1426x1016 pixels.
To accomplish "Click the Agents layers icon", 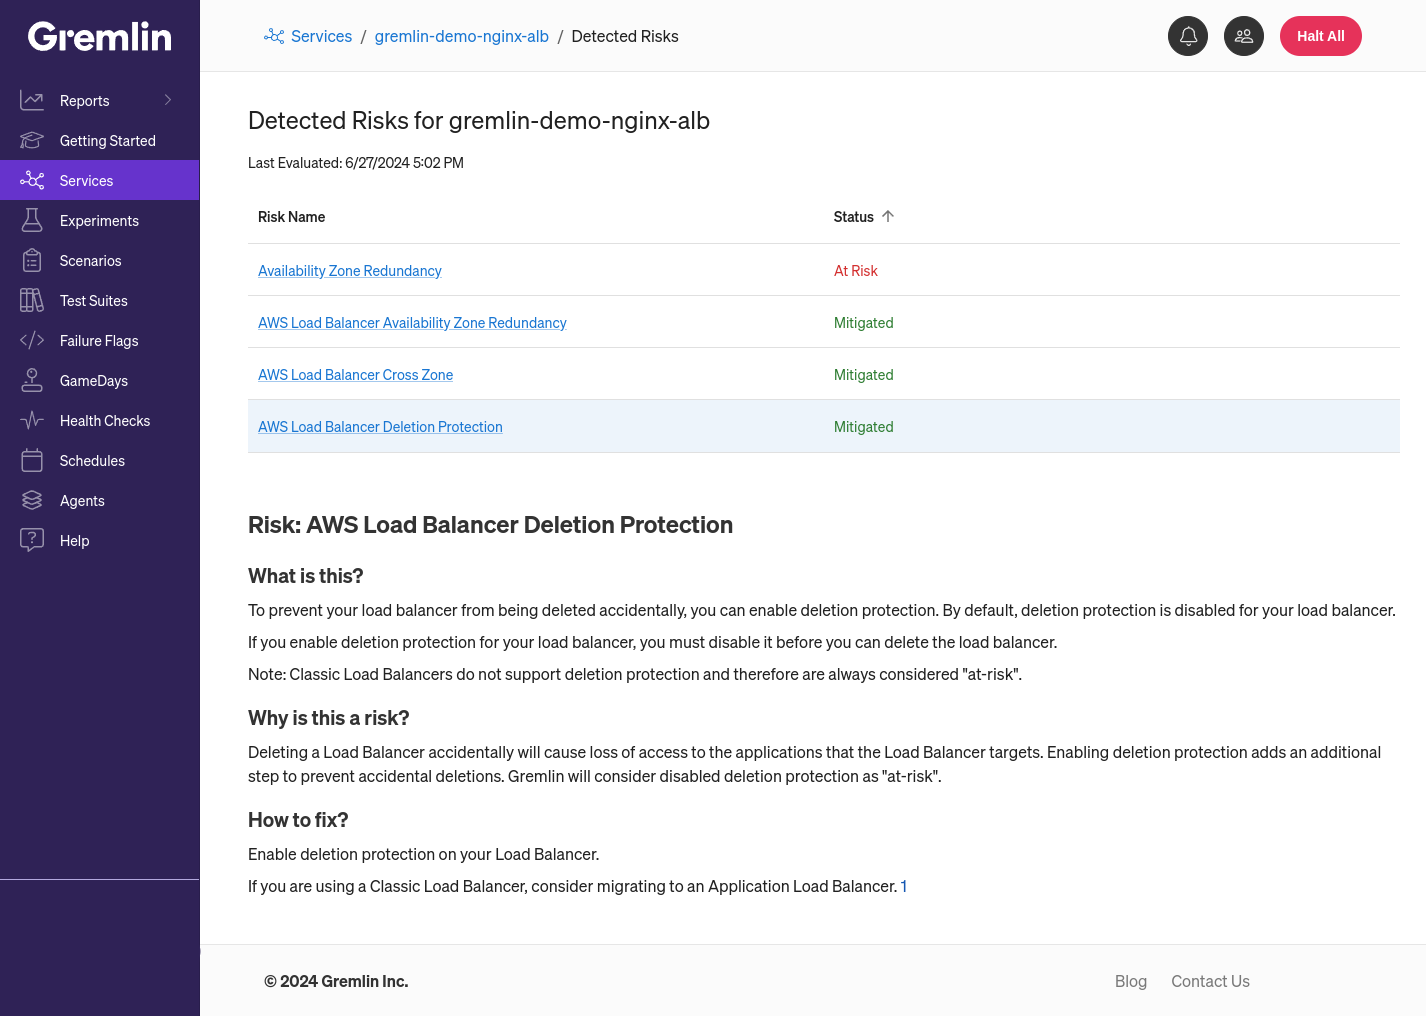I will pyautogui.click(x=32, y=500).
